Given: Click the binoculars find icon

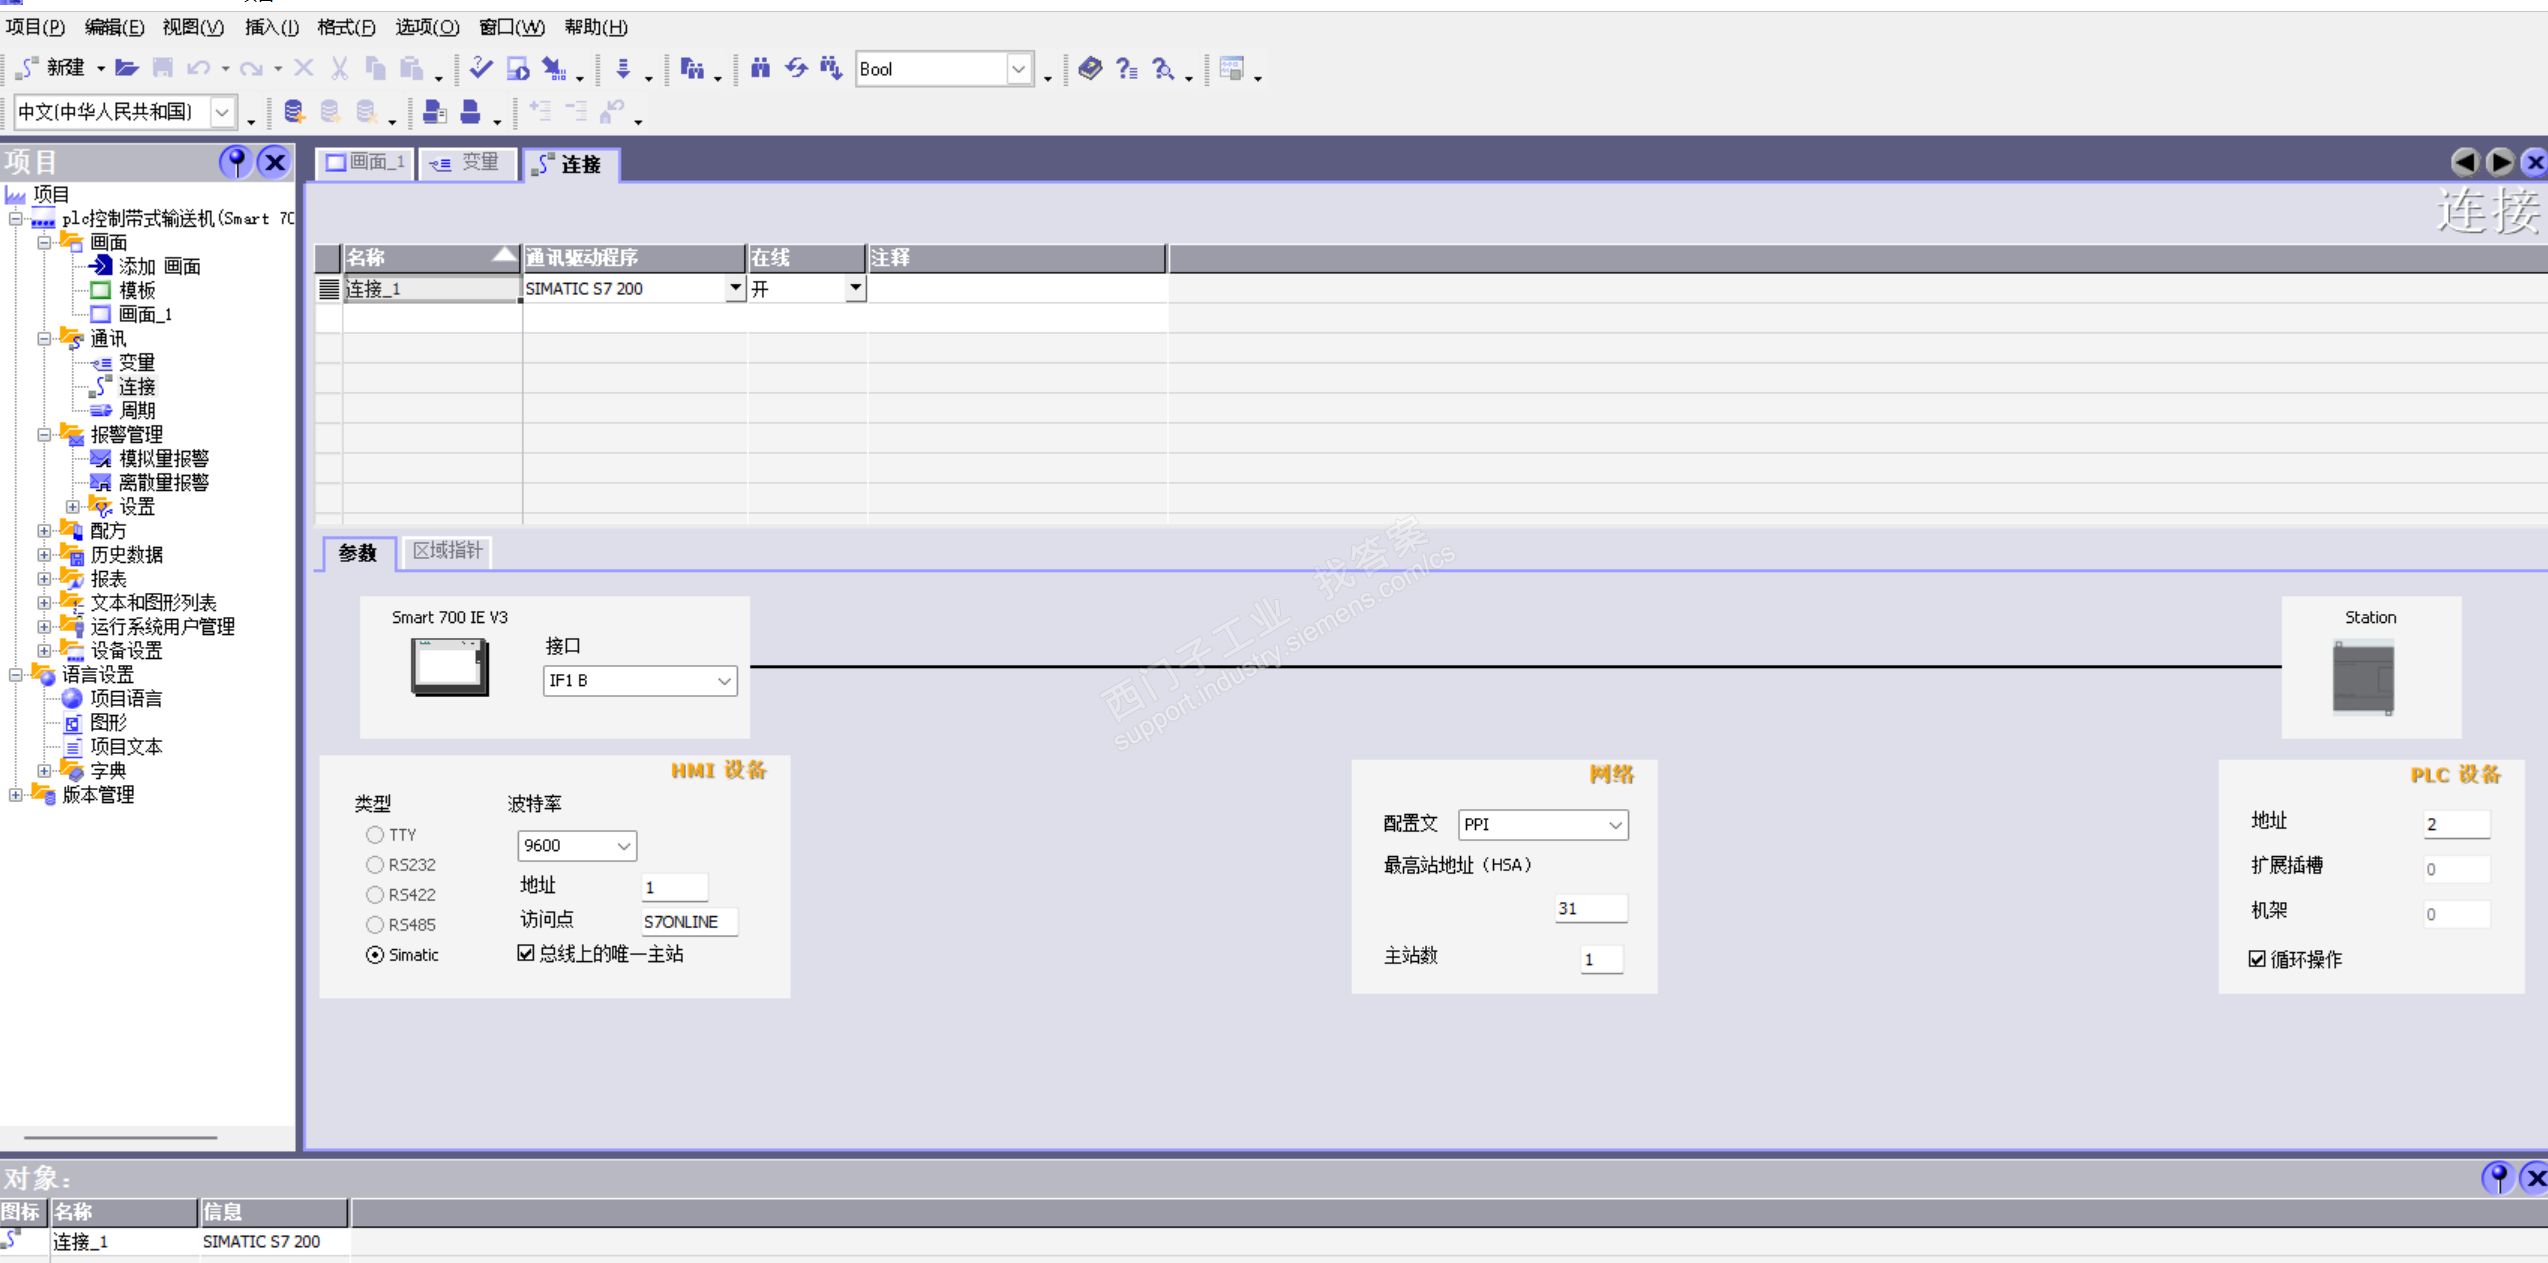Looking at the screenshot, I should point(760,68).
